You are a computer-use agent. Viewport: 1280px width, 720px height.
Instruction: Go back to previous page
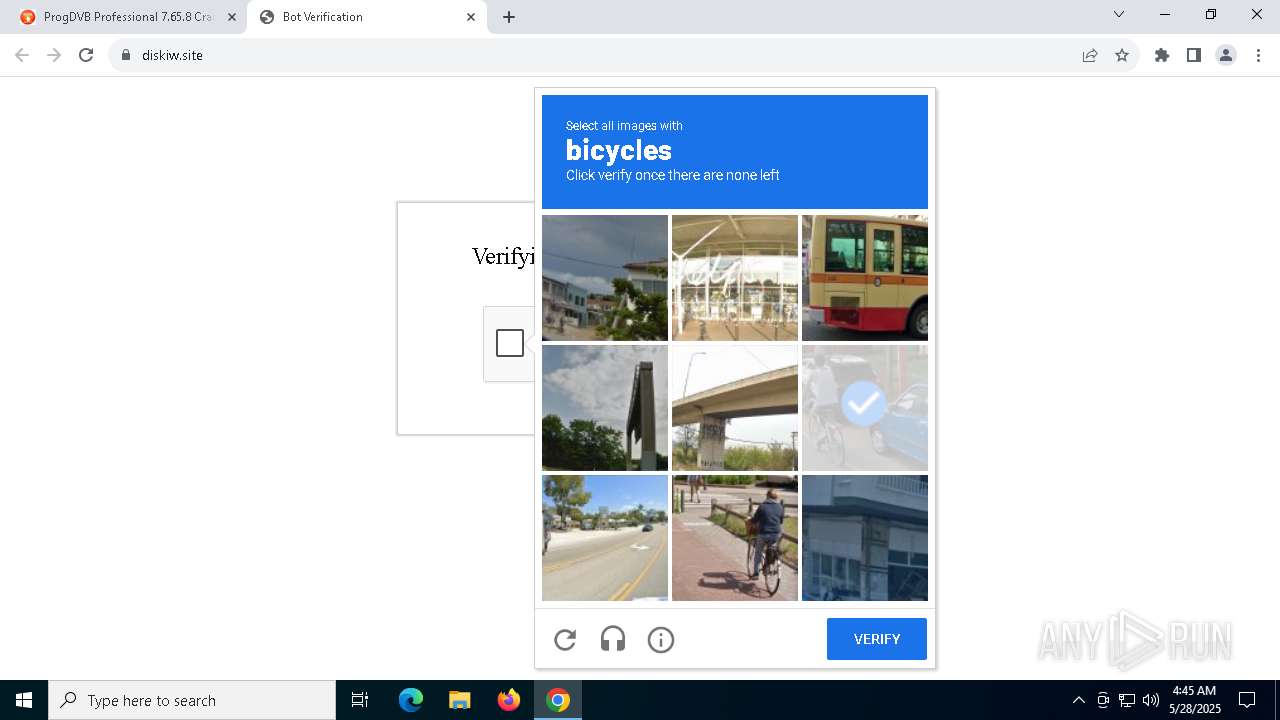(22, 55)
